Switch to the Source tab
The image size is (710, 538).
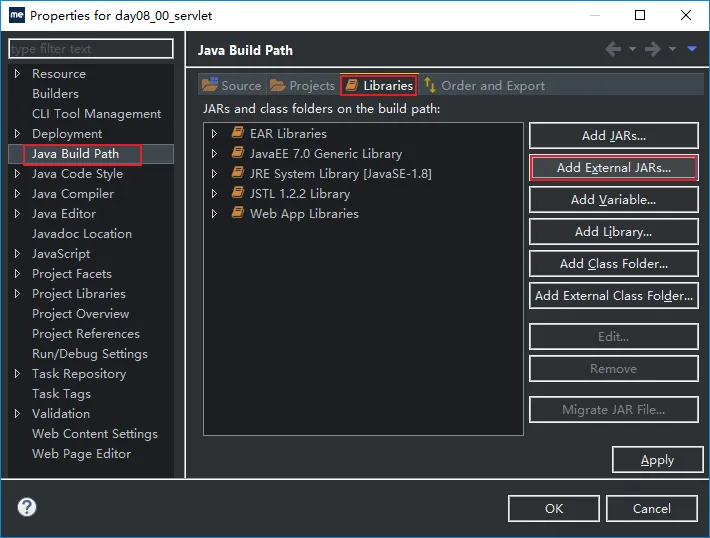[x=232, y=85]
